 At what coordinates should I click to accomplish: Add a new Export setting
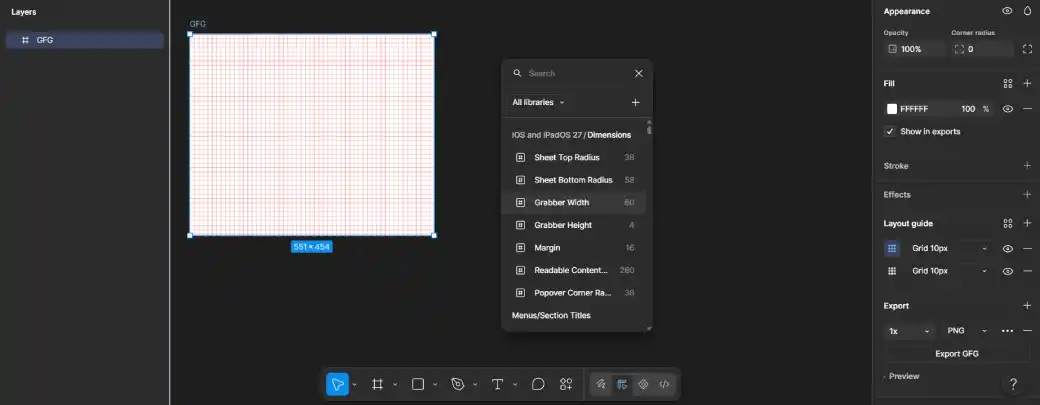coord(1027,306)
